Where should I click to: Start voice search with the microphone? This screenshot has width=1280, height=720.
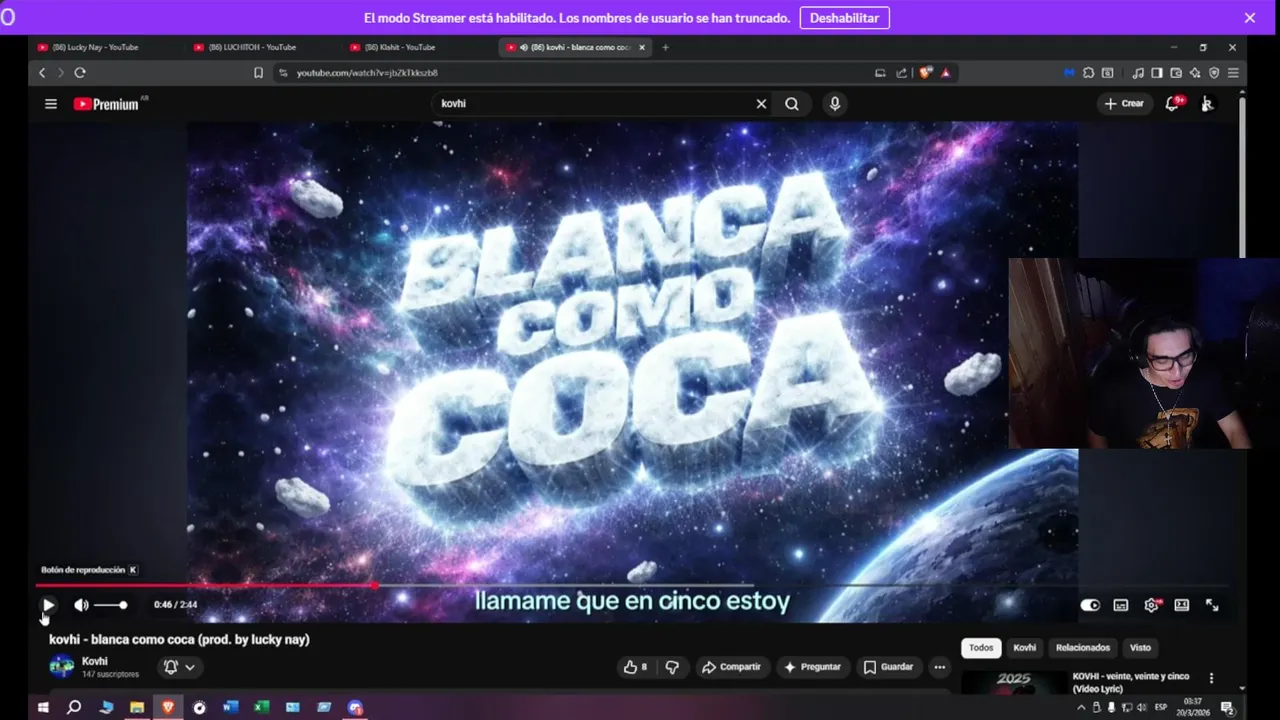(x=834, y=104)
